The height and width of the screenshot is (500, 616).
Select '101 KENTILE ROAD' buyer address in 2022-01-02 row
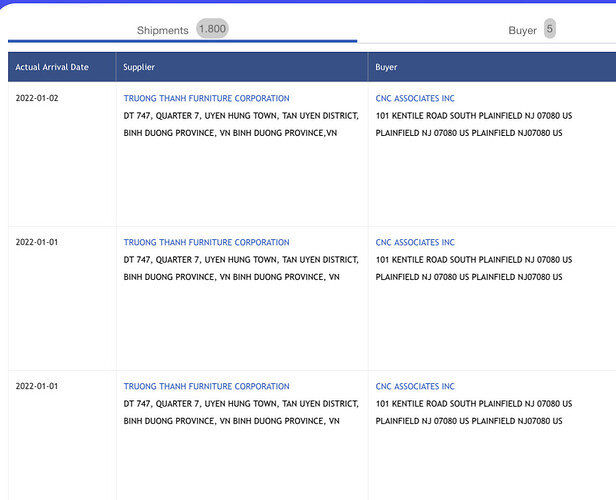point(474,115)
